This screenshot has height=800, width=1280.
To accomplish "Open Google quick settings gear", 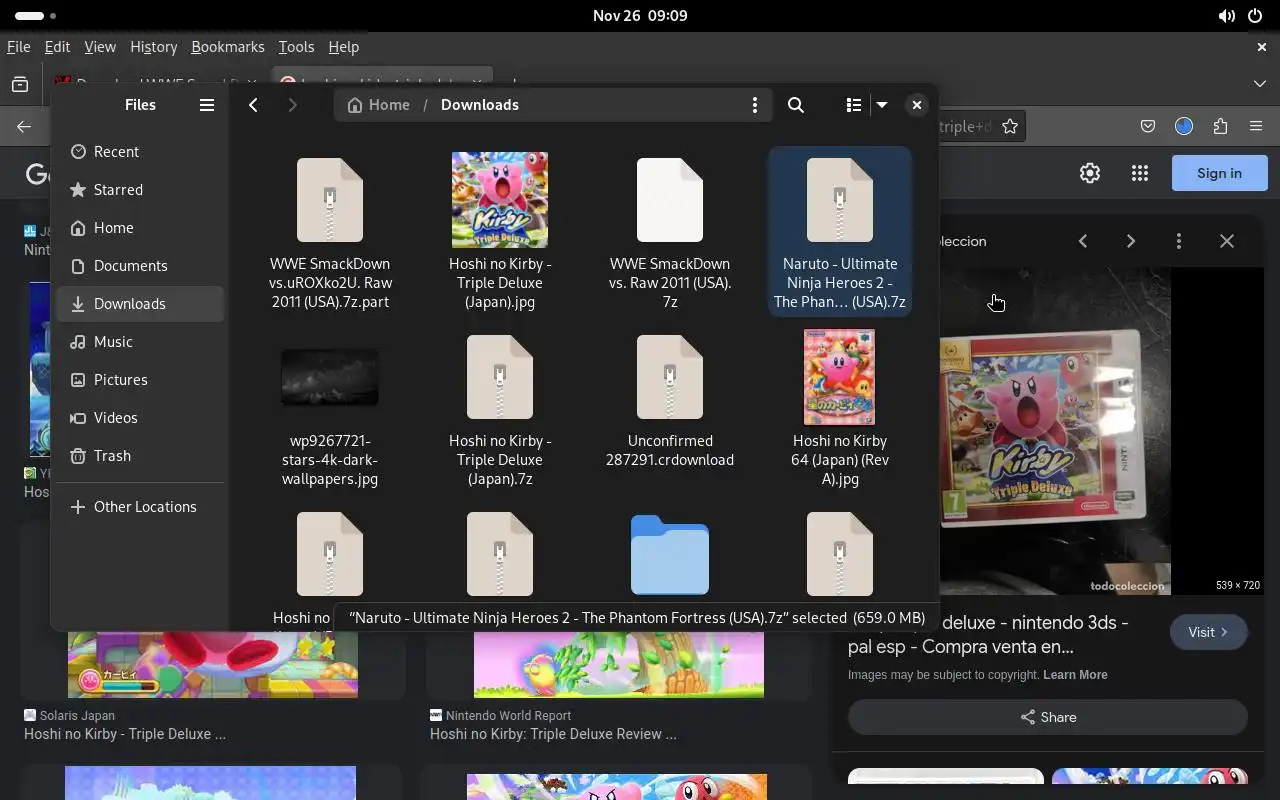I will click(x=1090, y=173).
